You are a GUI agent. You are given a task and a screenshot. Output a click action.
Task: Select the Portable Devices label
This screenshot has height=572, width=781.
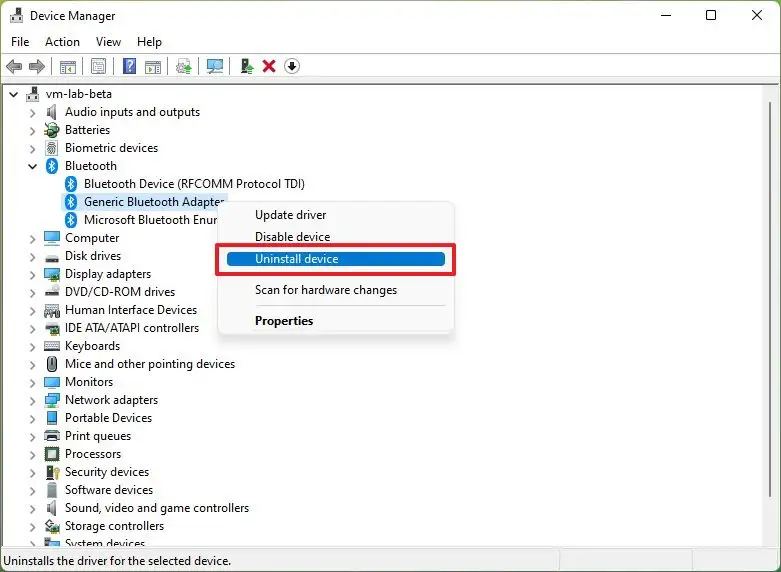coord(109,418)
